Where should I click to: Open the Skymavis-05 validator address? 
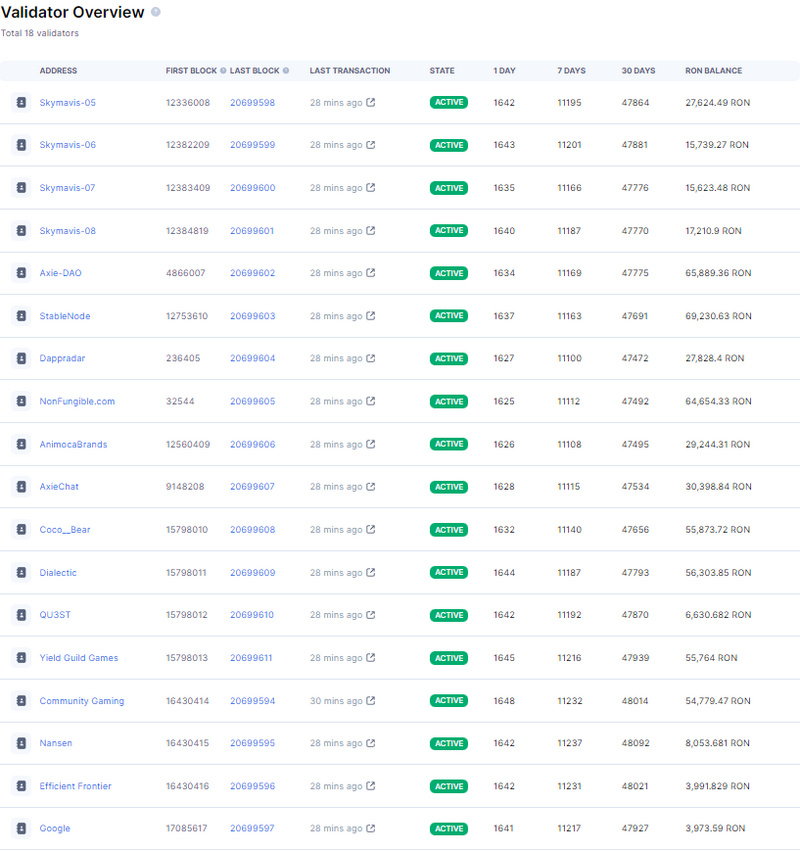pyautogui.click(x=67, y=103)
